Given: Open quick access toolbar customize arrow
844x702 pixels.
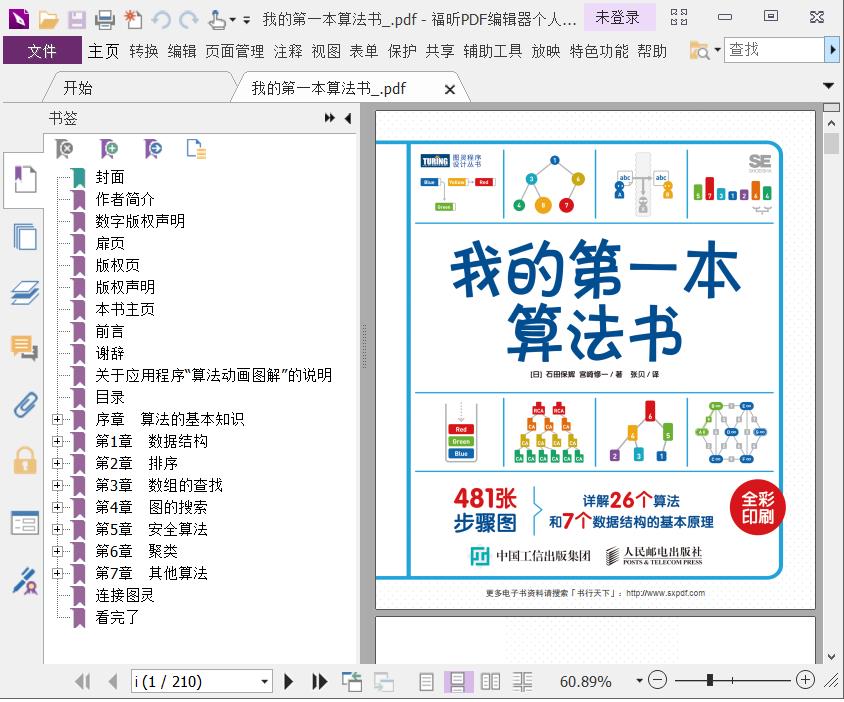Looking at the screenshot, I should click(x=247, y=20).
